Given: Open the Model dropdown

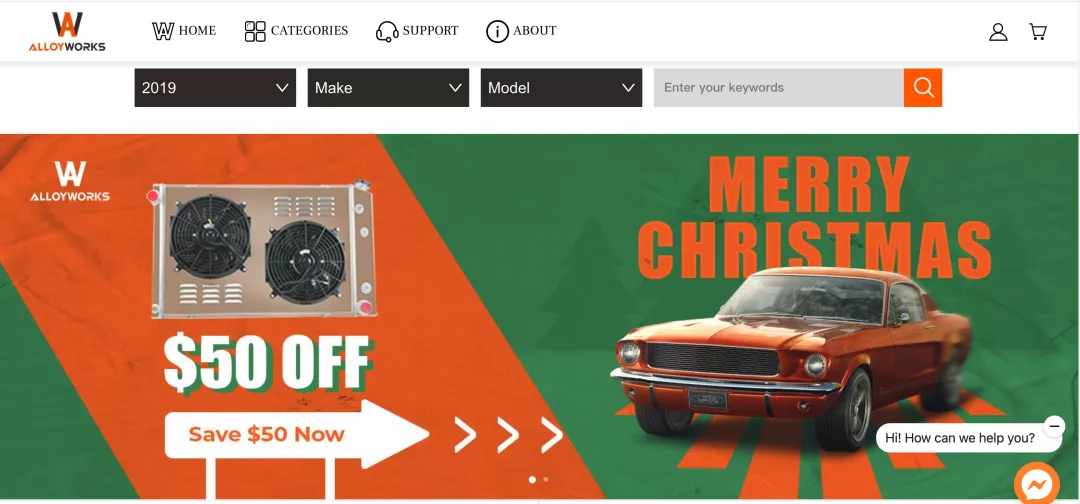Looking at the screenshot, I should [x=561, y=87].
